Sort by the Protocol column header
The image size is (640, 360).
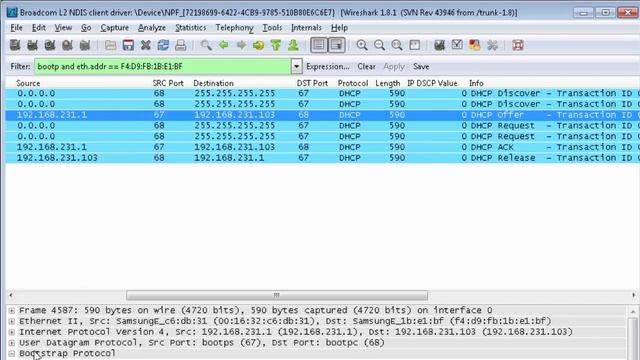coord(353,83)
